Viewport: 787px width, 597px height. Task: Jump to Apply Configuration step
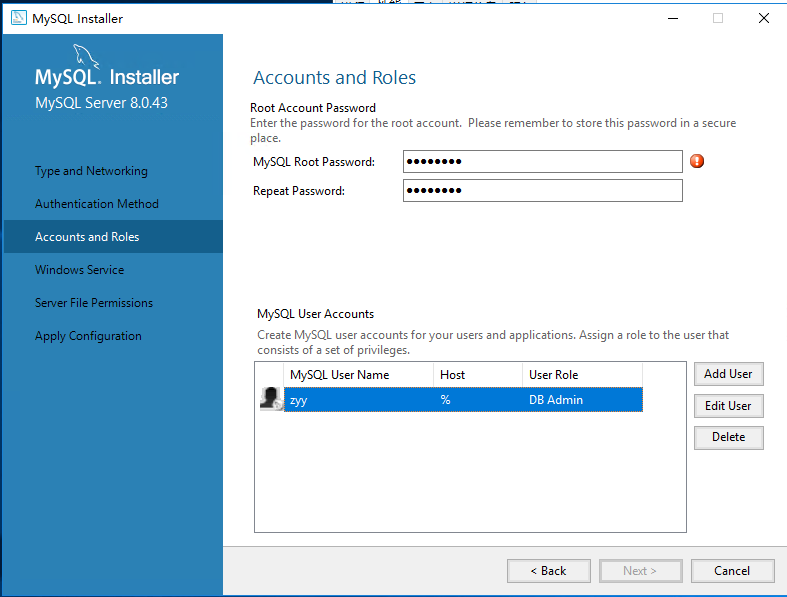click(x=88, y=336)
